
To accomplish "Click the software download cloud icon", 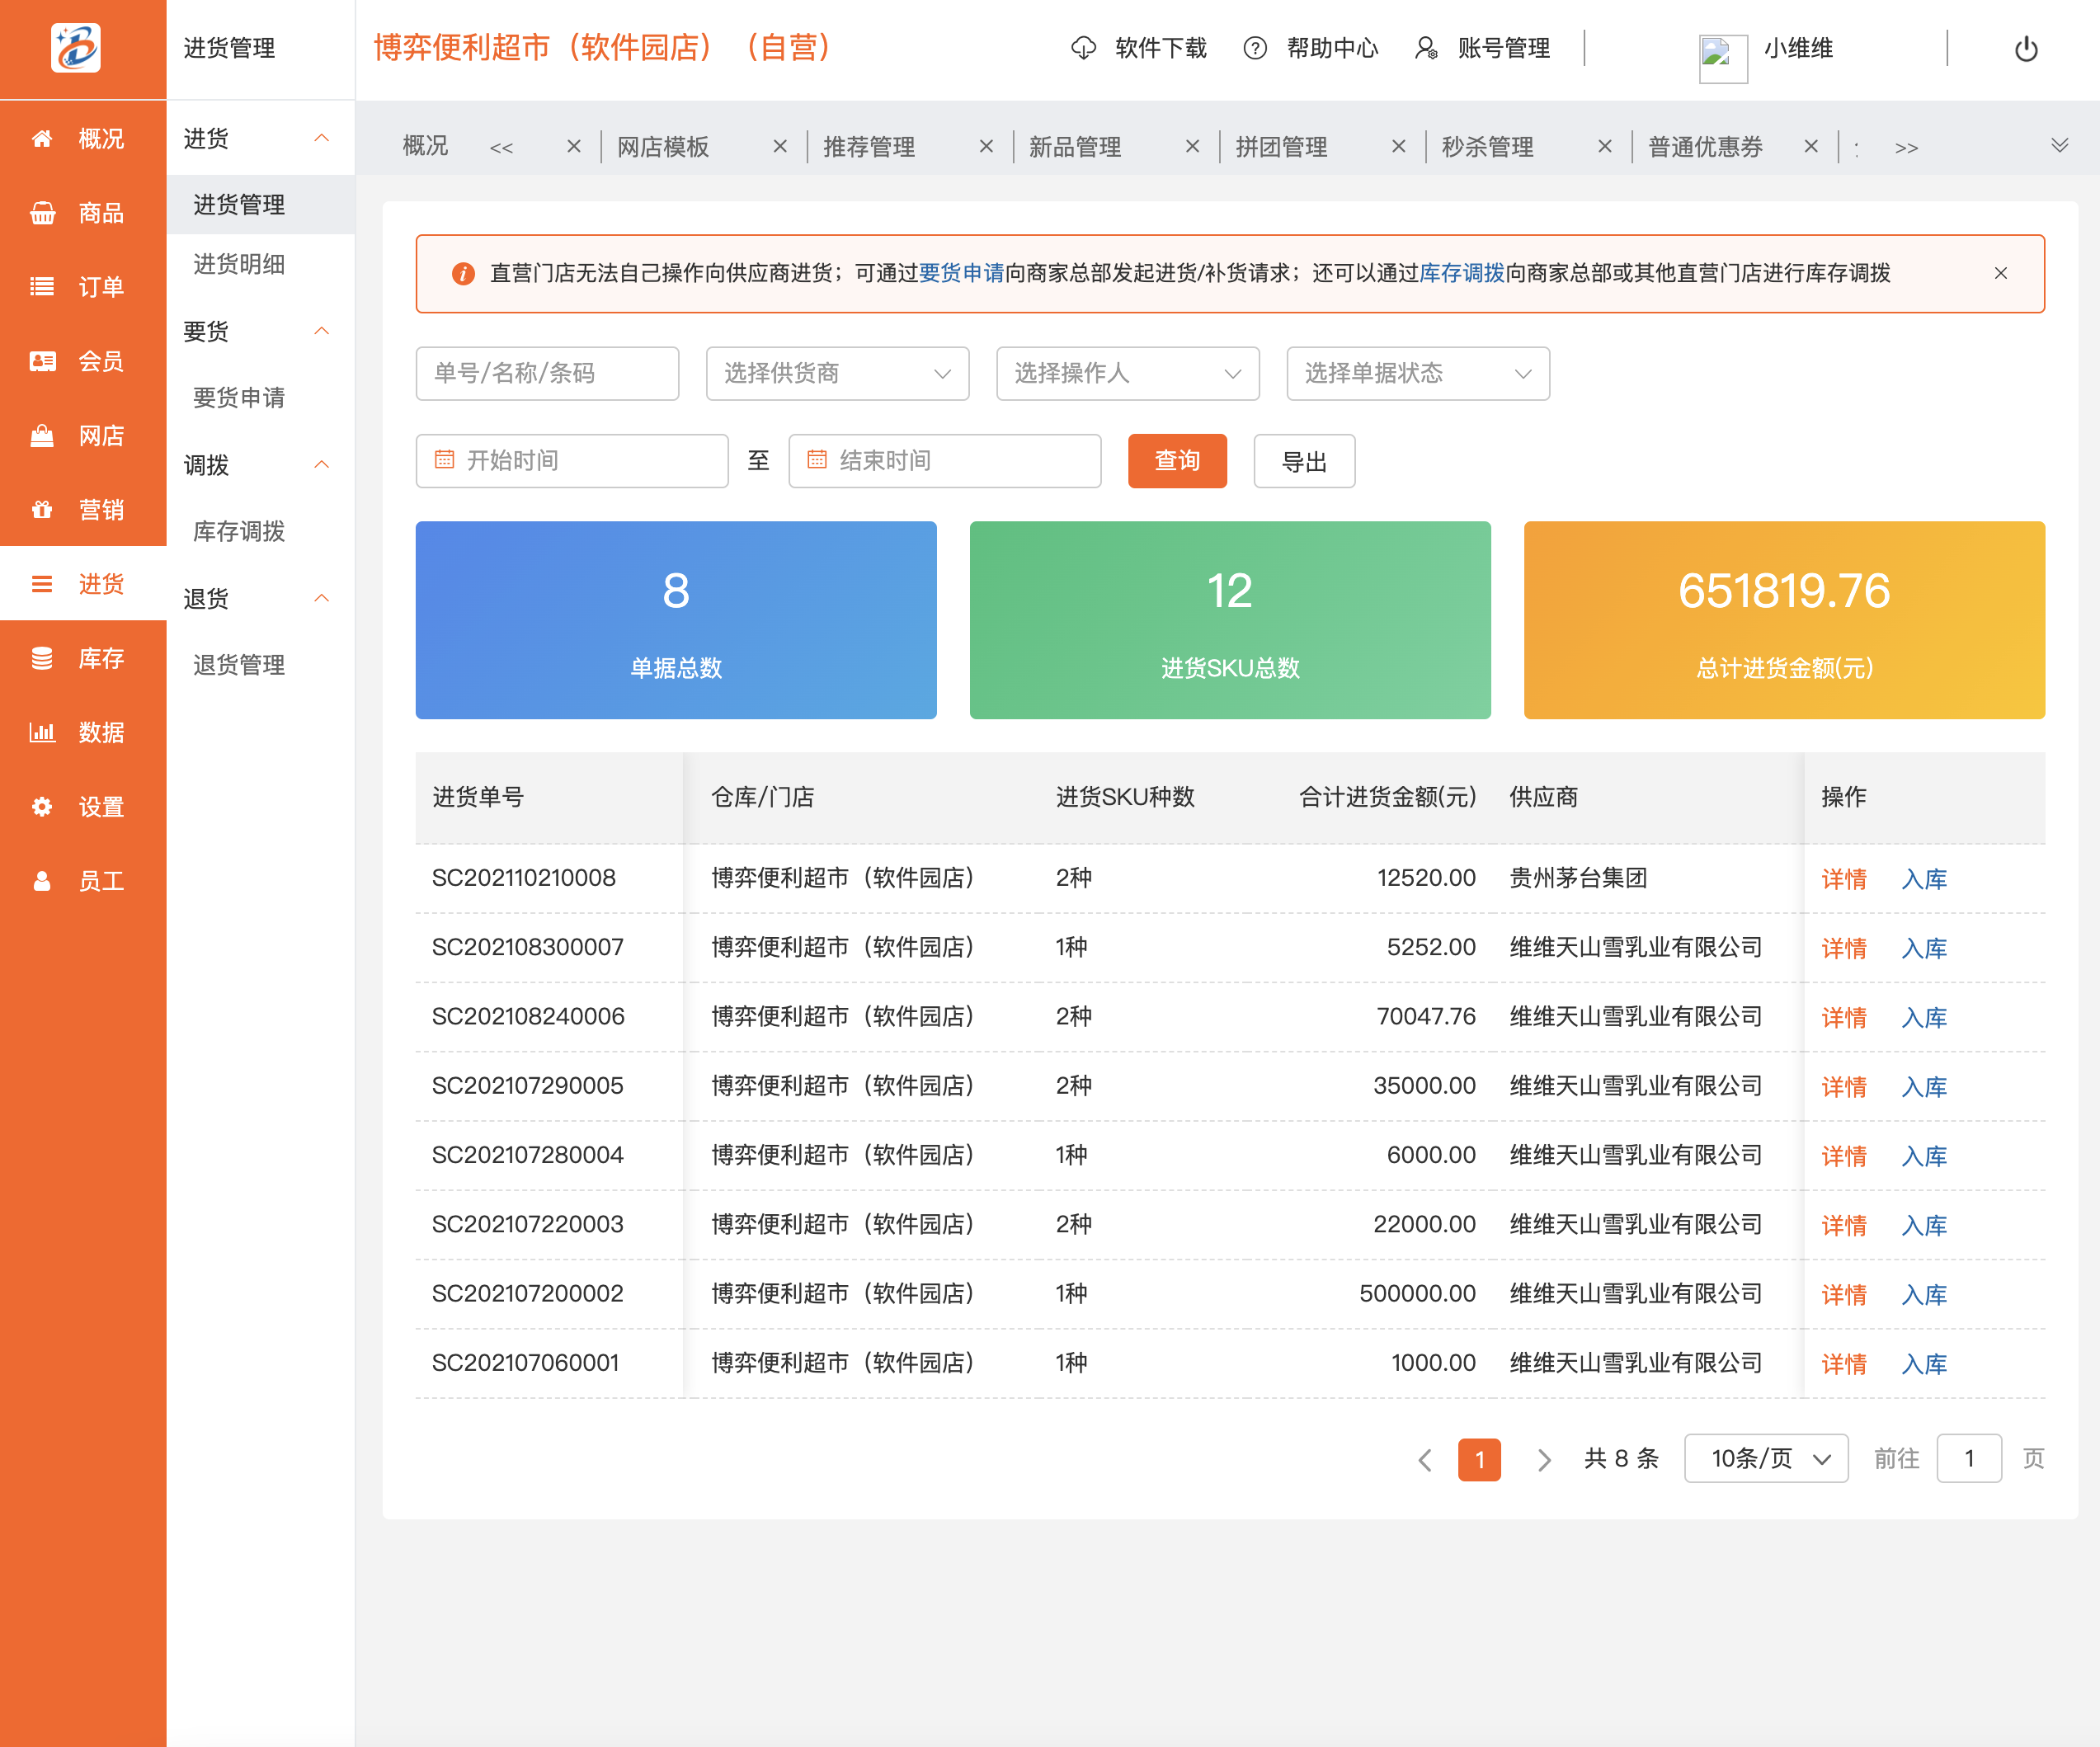I will [x=1083, y=48].
